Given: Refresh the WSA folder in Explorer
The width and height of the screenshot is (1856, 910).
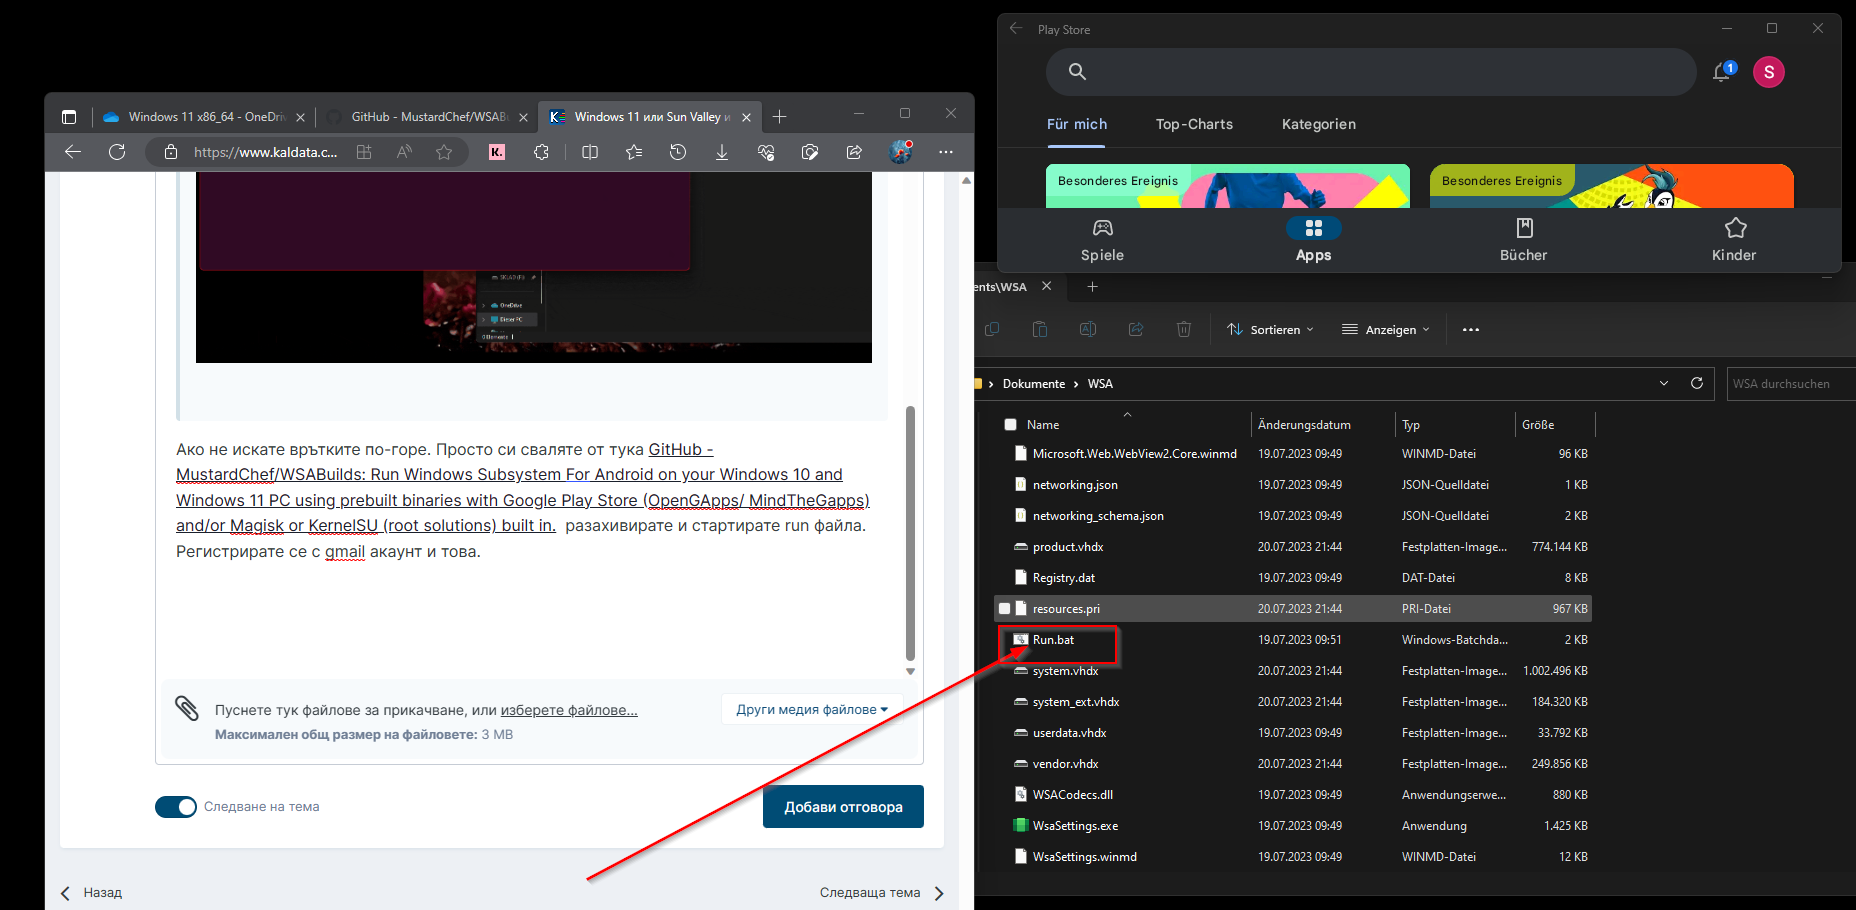Looking at the screenshot, I should 1697,383.
